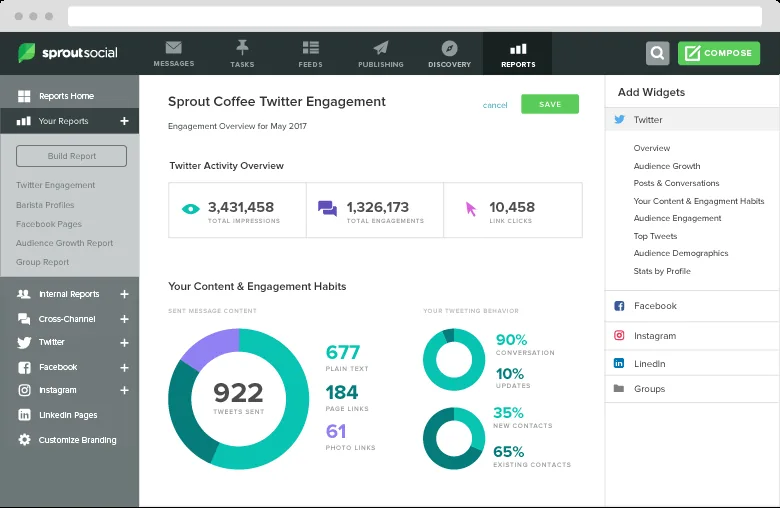The height and width of the screenshot is (508, 780).
Task: Select Reports Home in sidebar
Action: [x=66, y=96]
